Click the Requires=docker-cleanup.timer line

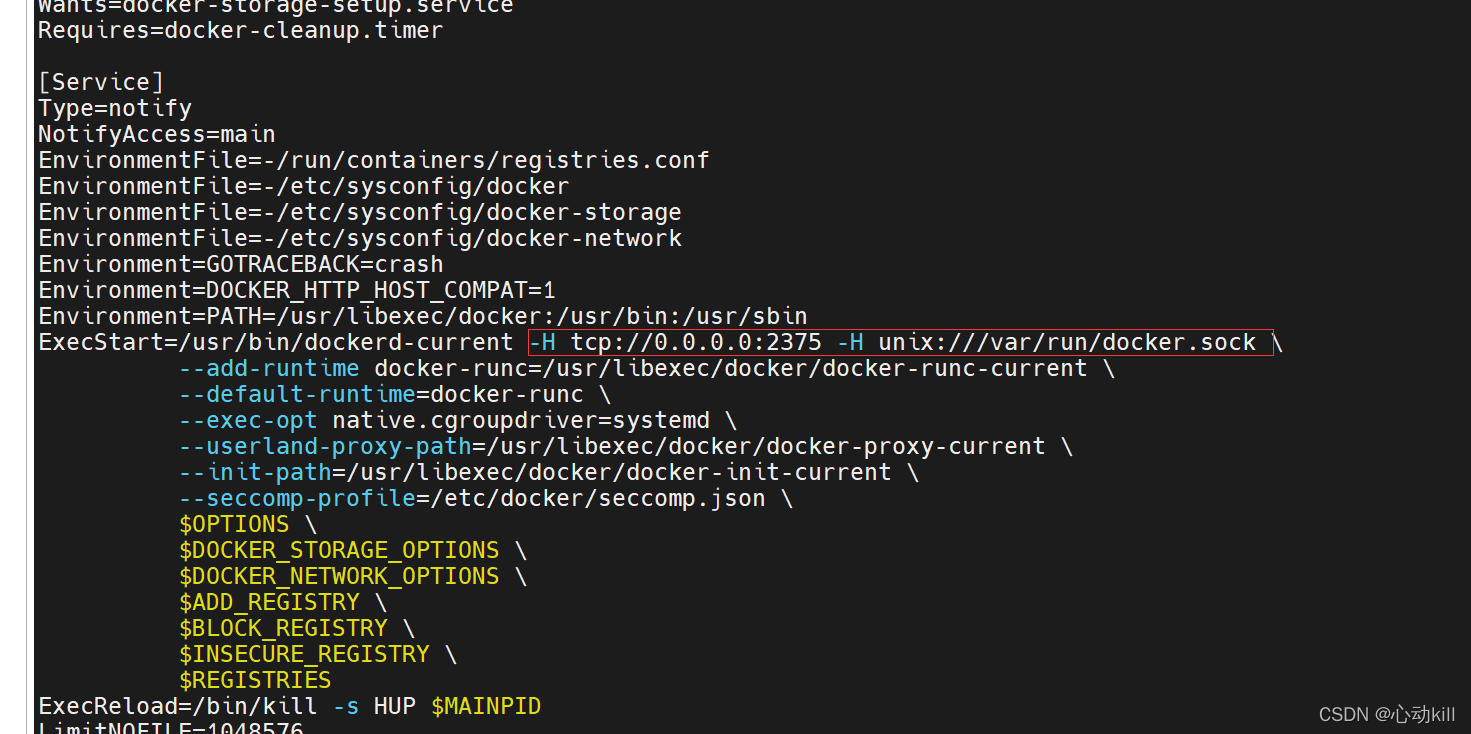[x=241, y=30]
